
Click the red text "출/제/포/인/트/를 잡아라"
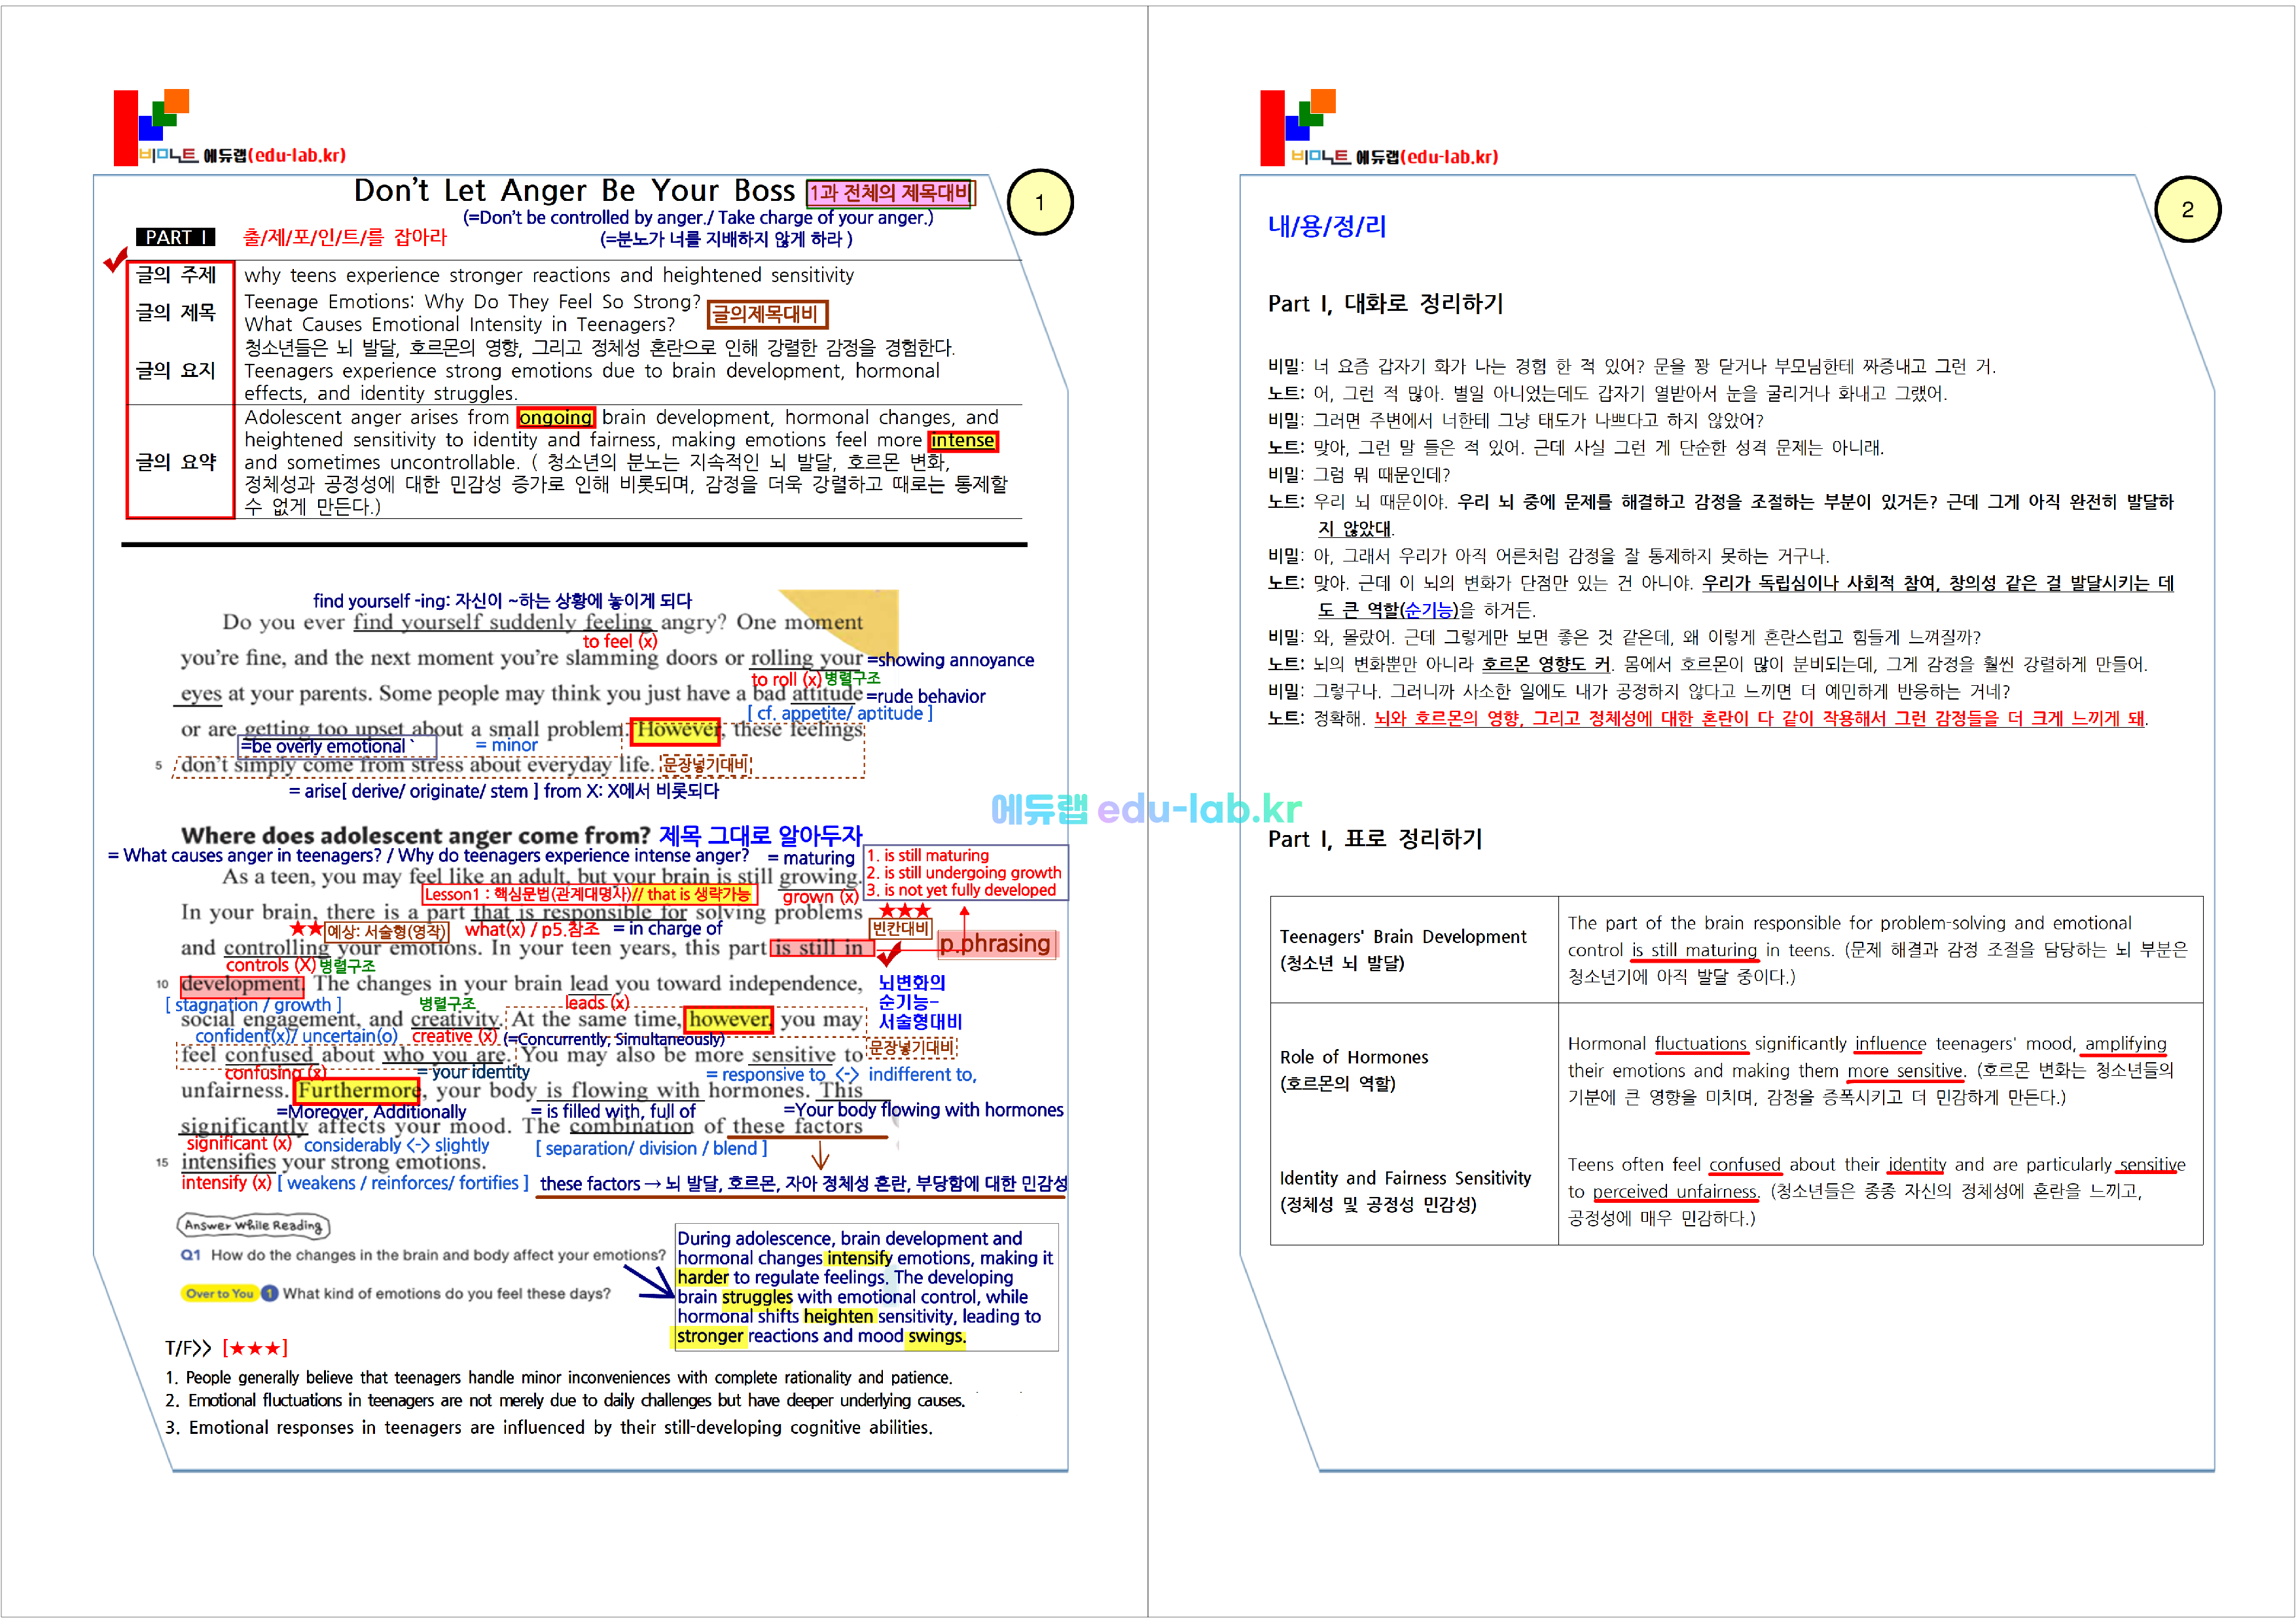point(345,237)
